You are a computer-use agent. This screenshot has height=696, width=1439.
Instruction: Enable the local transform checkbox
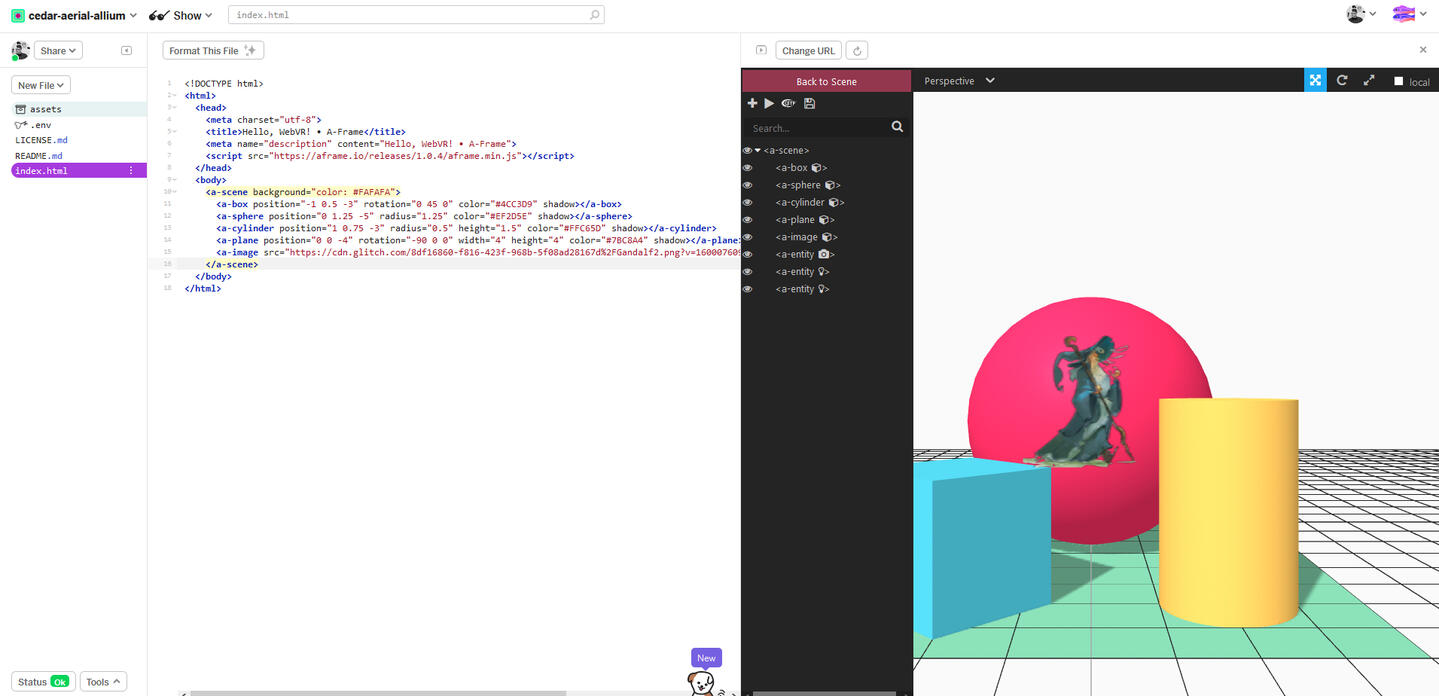tap(1398, 82)
